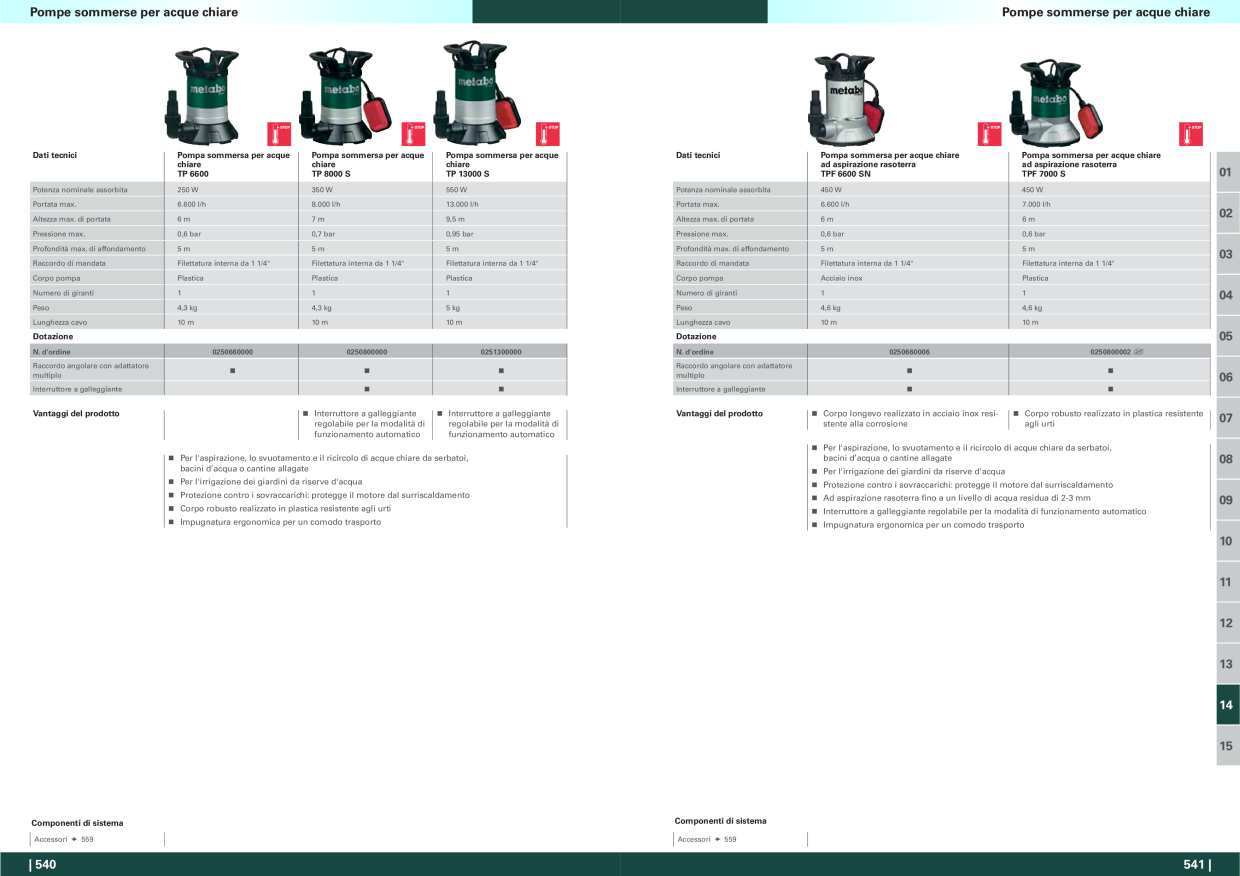Screen dimensions: 1240x876
Task: Jump to chapter tab 03
Action: tap(1227, 254)
